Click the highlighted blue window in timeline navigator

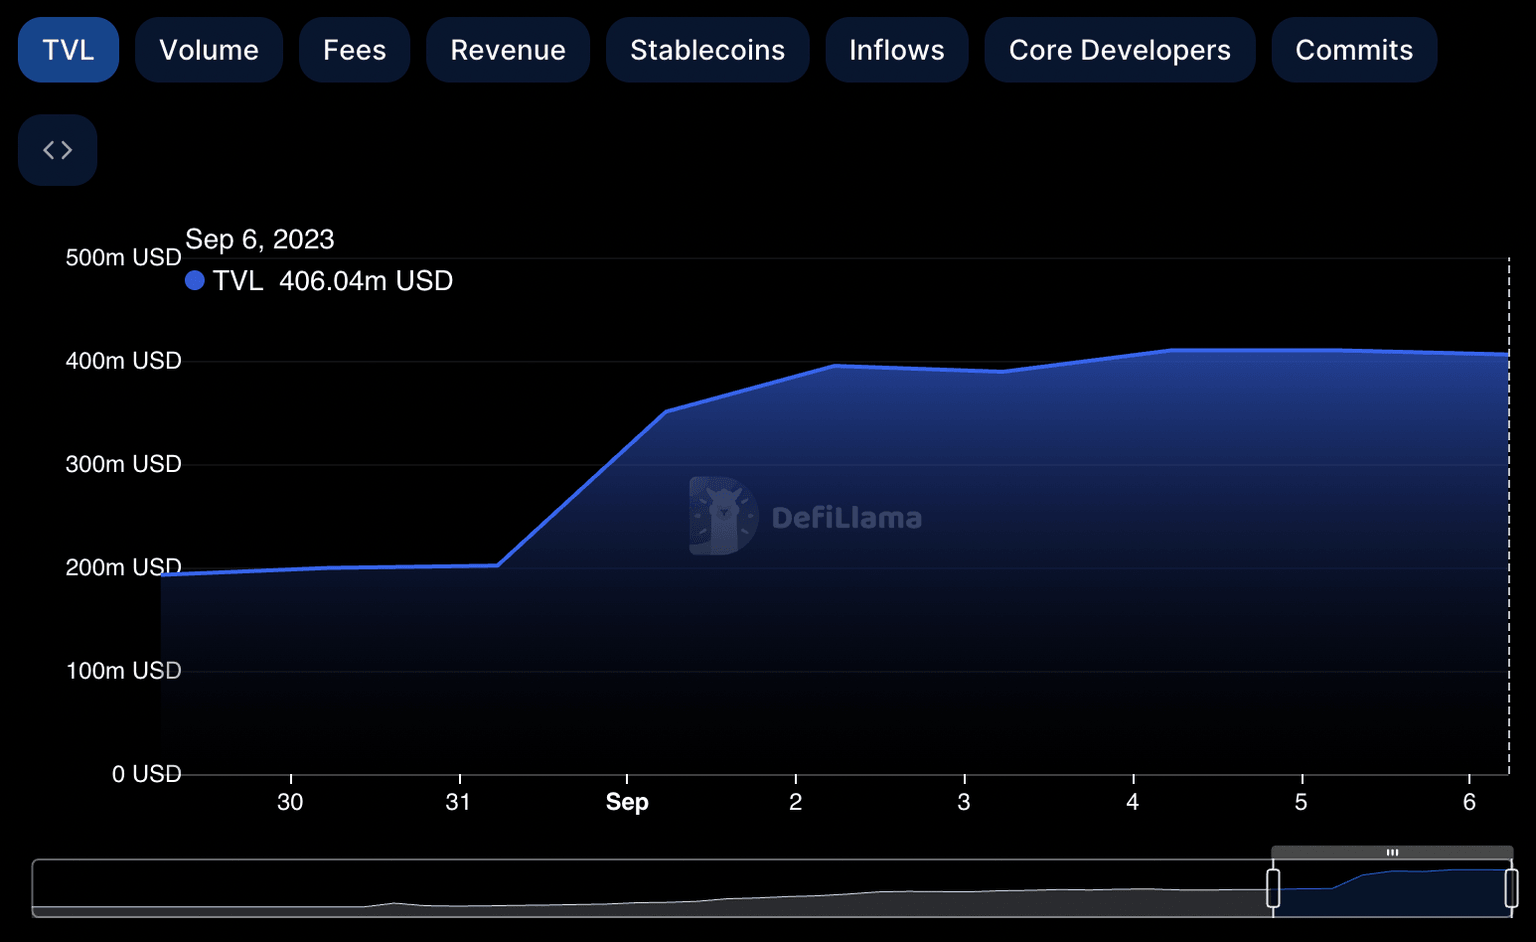(1392, 890)
